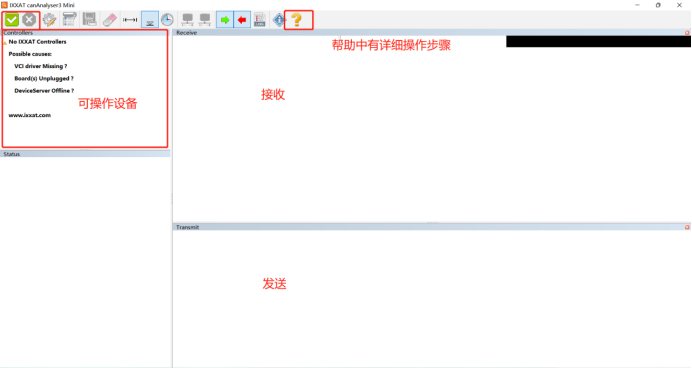Click the Status panel header
692x368 pixels.
click(x=85, y=154)
